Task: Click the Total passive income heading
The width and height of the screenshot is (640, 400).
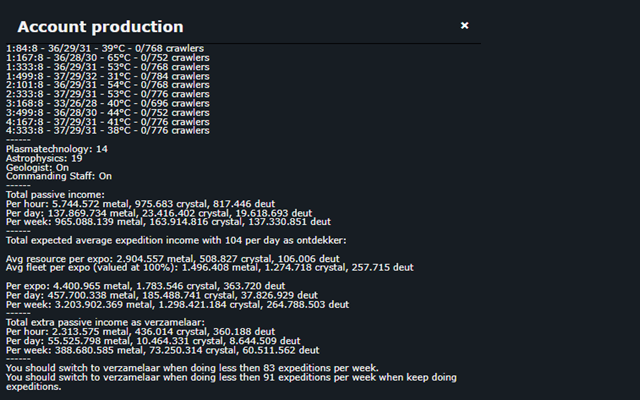Action: click(x=55, y=195)
